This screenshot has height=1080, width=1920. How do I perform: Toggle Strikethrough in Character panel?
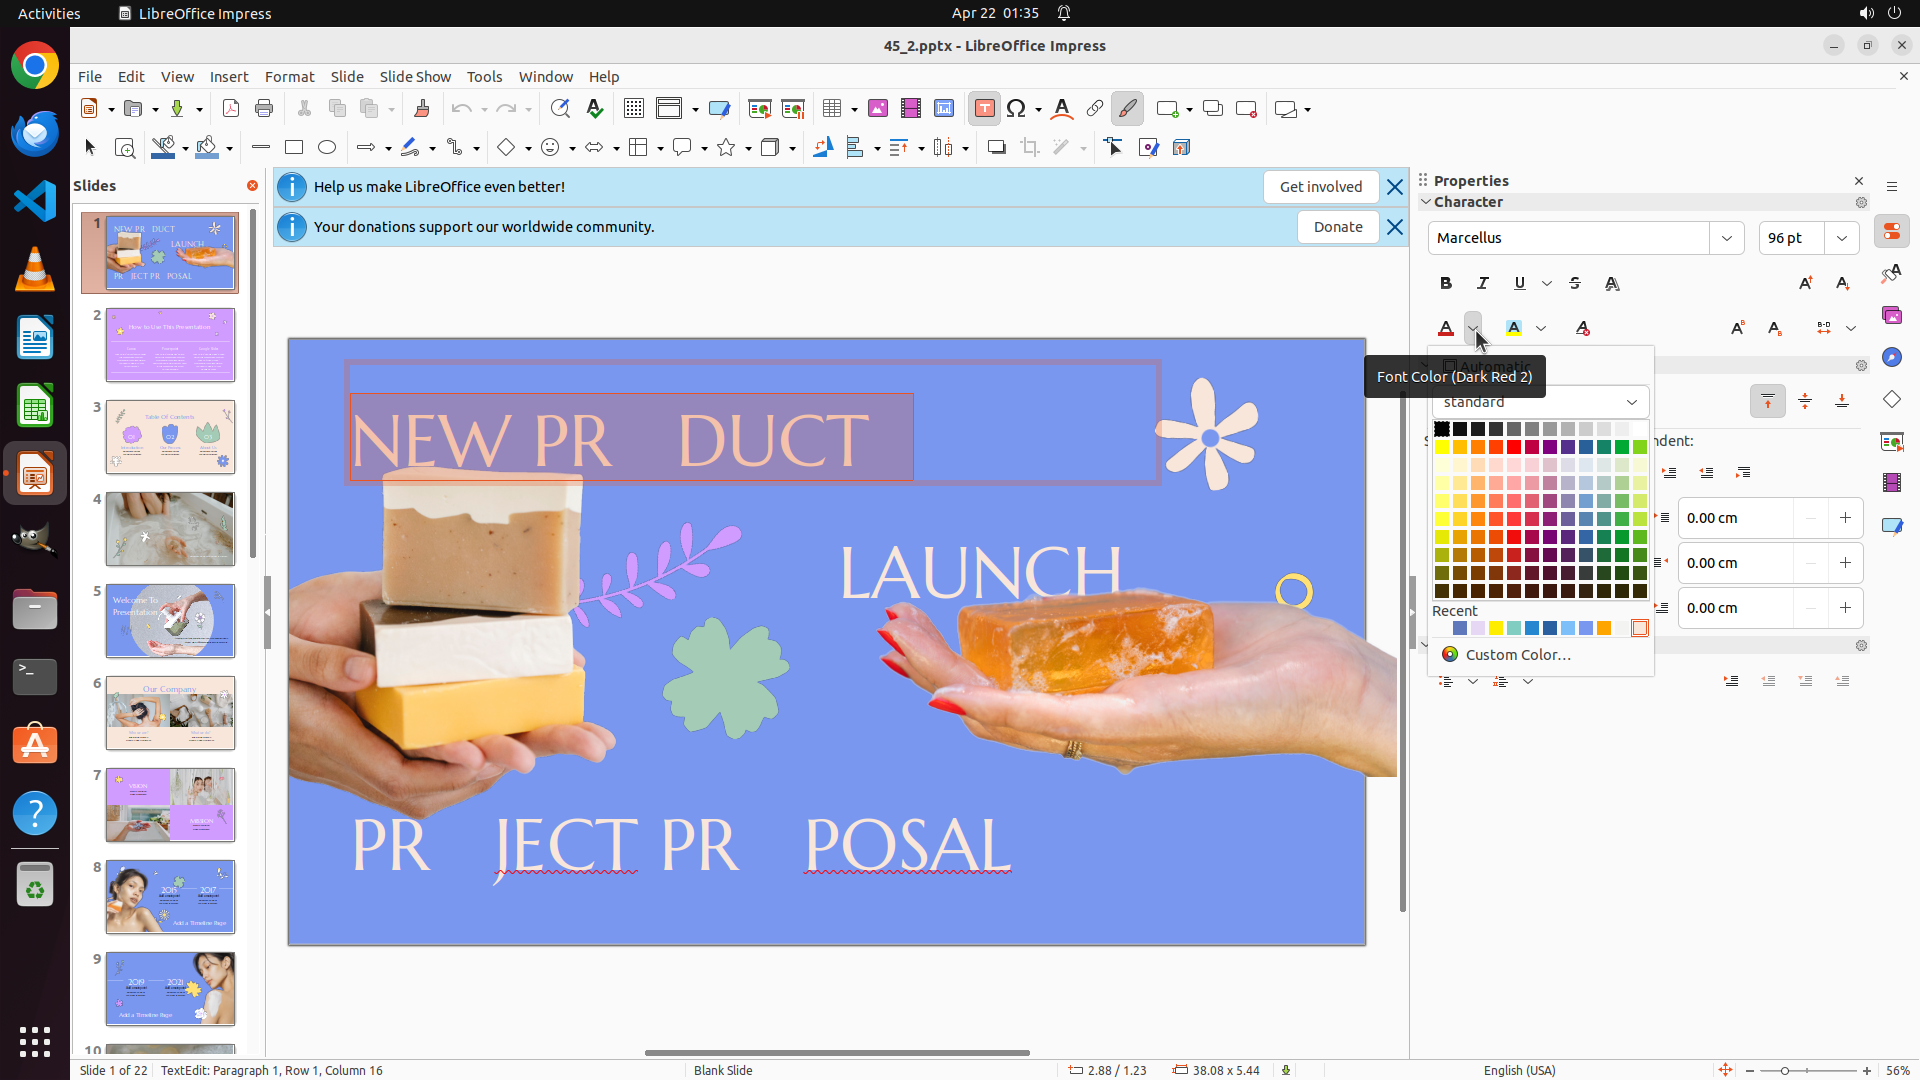(x=1575, y=284)
